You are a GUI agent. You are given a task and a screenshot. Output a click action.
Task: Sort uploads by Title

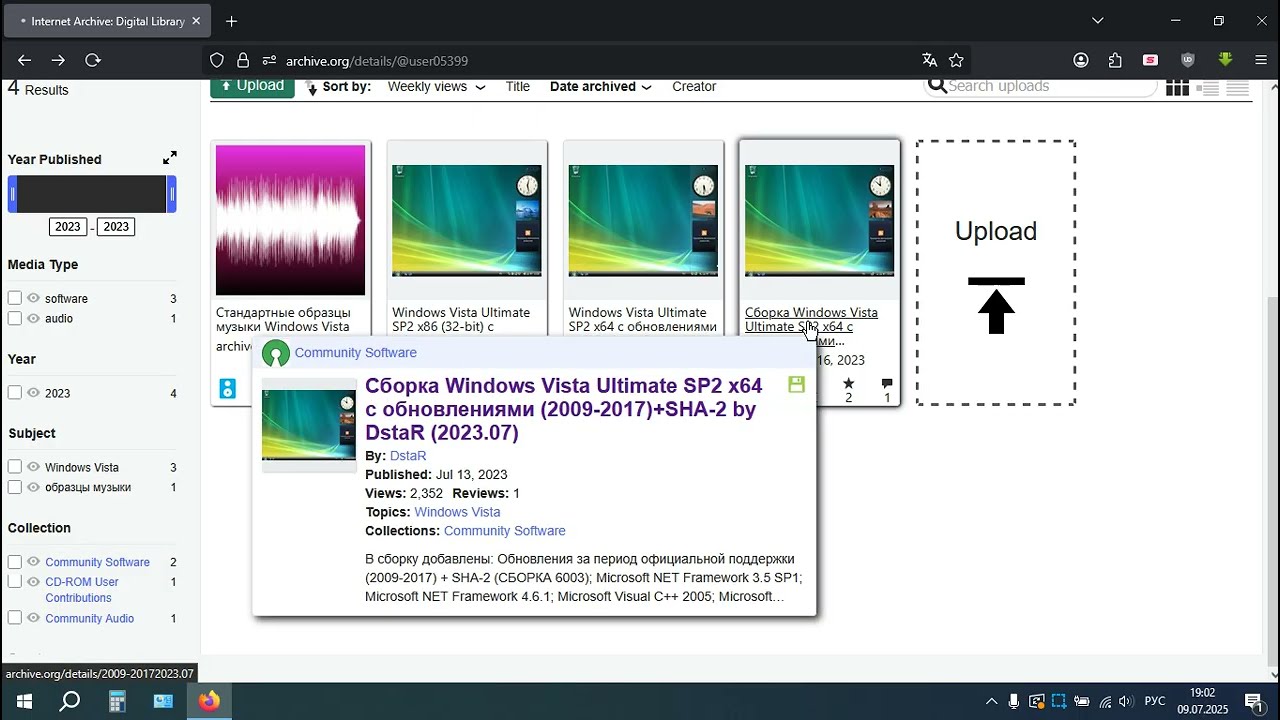click(518, 87)
